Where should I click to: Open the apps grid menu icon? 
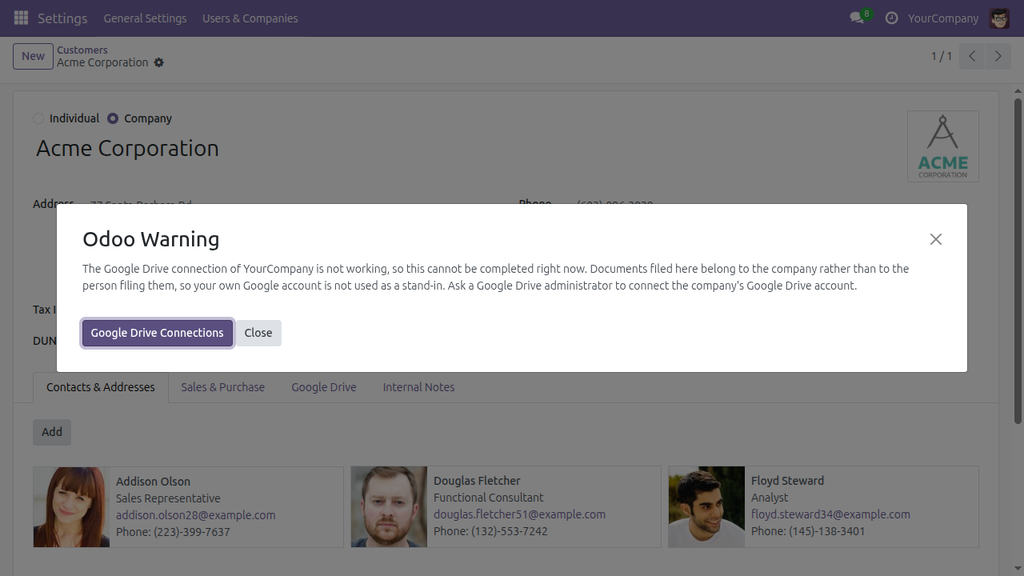click(x=21, y=18)
